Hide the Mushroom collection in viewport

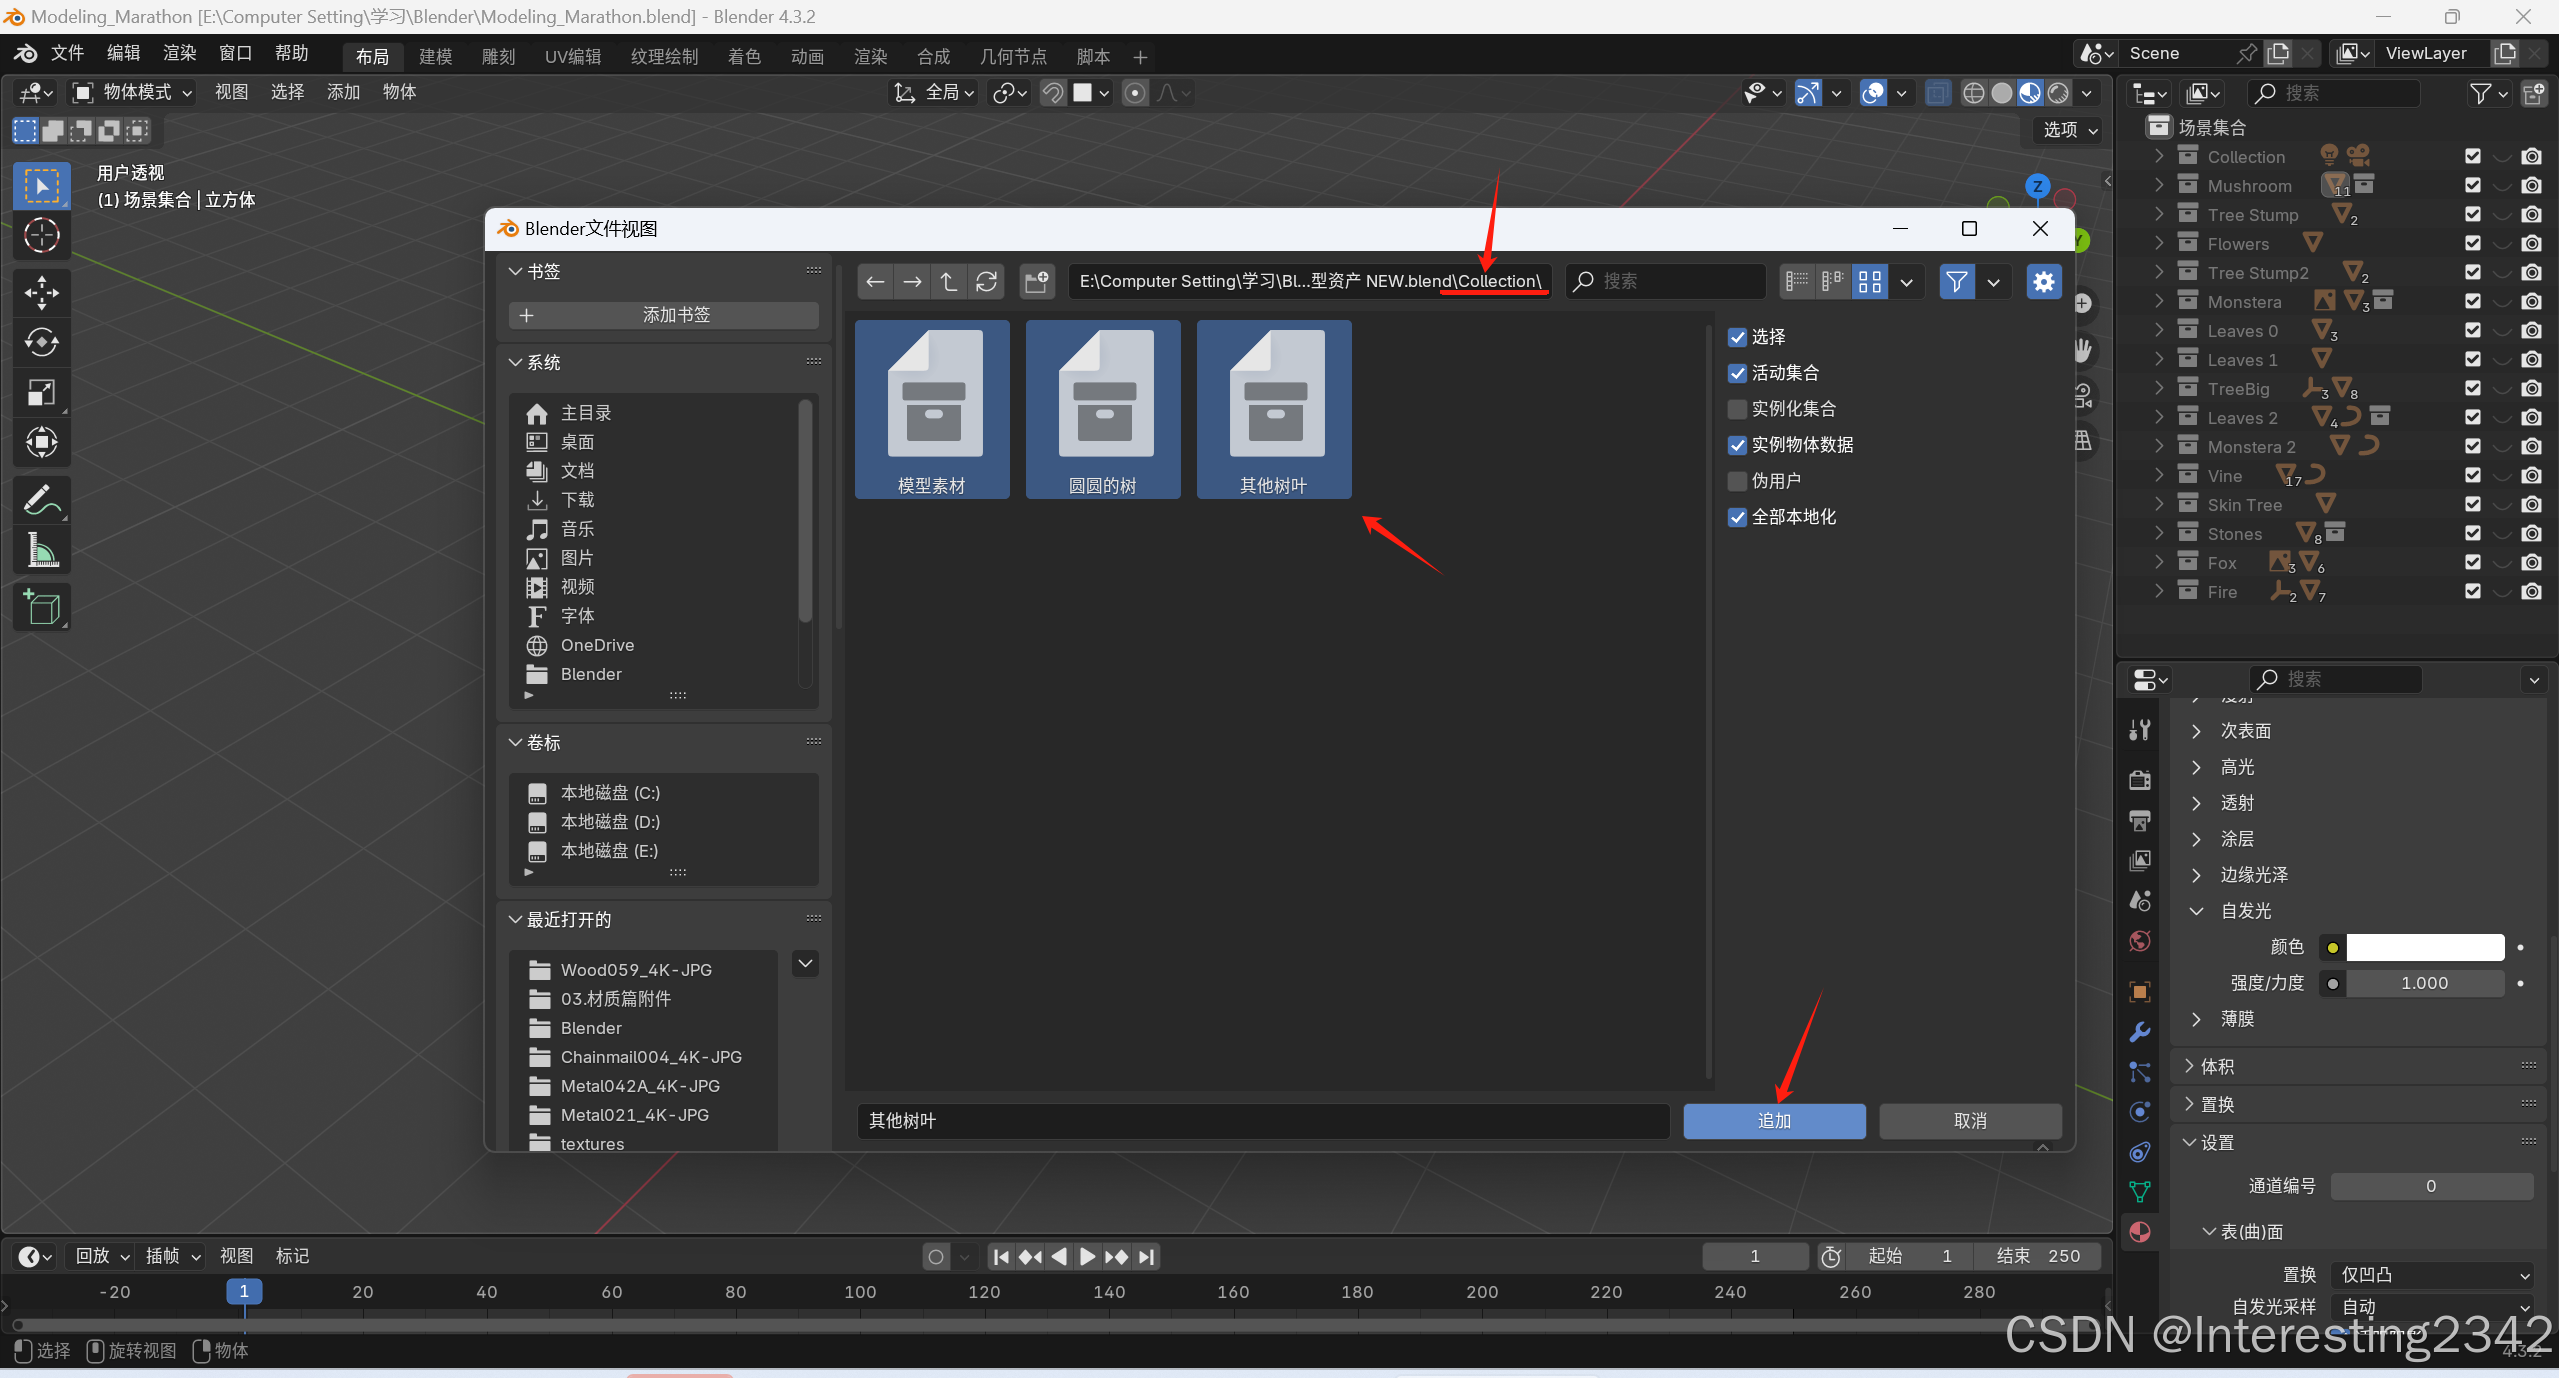[2502, 186]
